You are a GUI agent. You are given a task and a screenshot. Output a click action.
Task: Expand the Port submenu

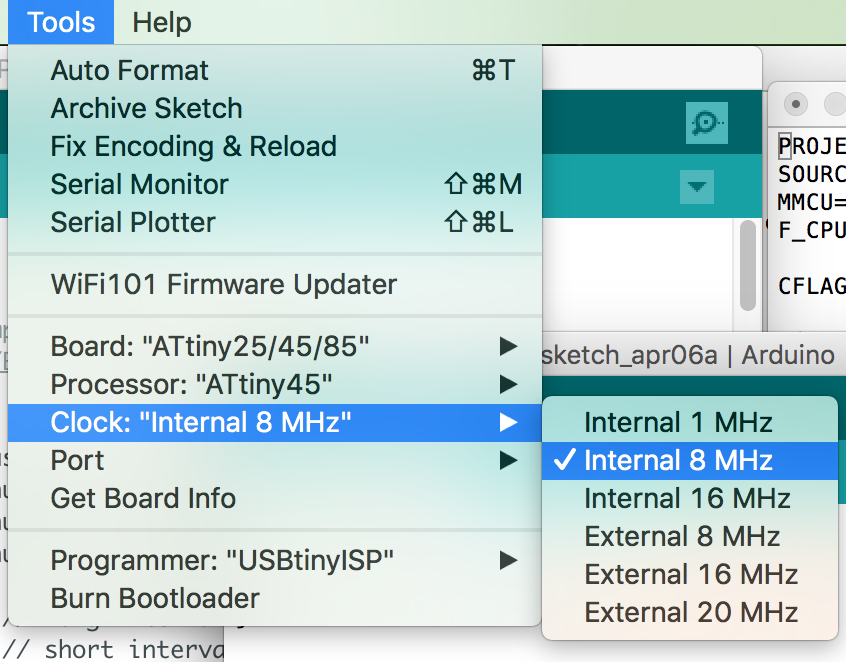275,460
